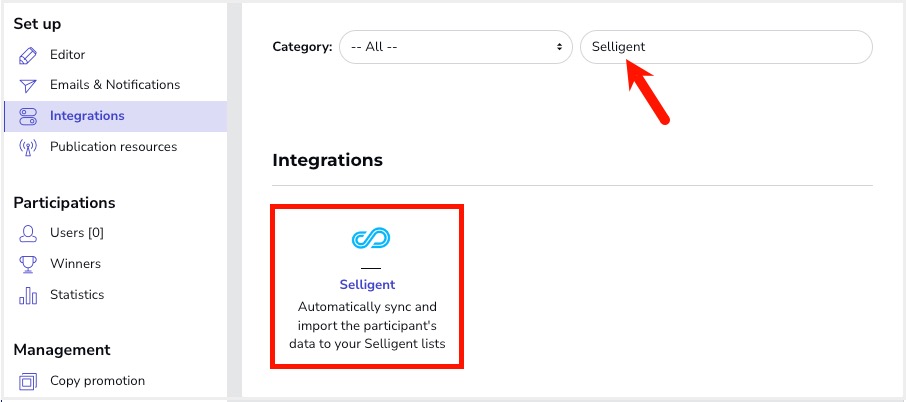
Task: Open the Category dropdown showing All
Action: click(x=455, y=47)
